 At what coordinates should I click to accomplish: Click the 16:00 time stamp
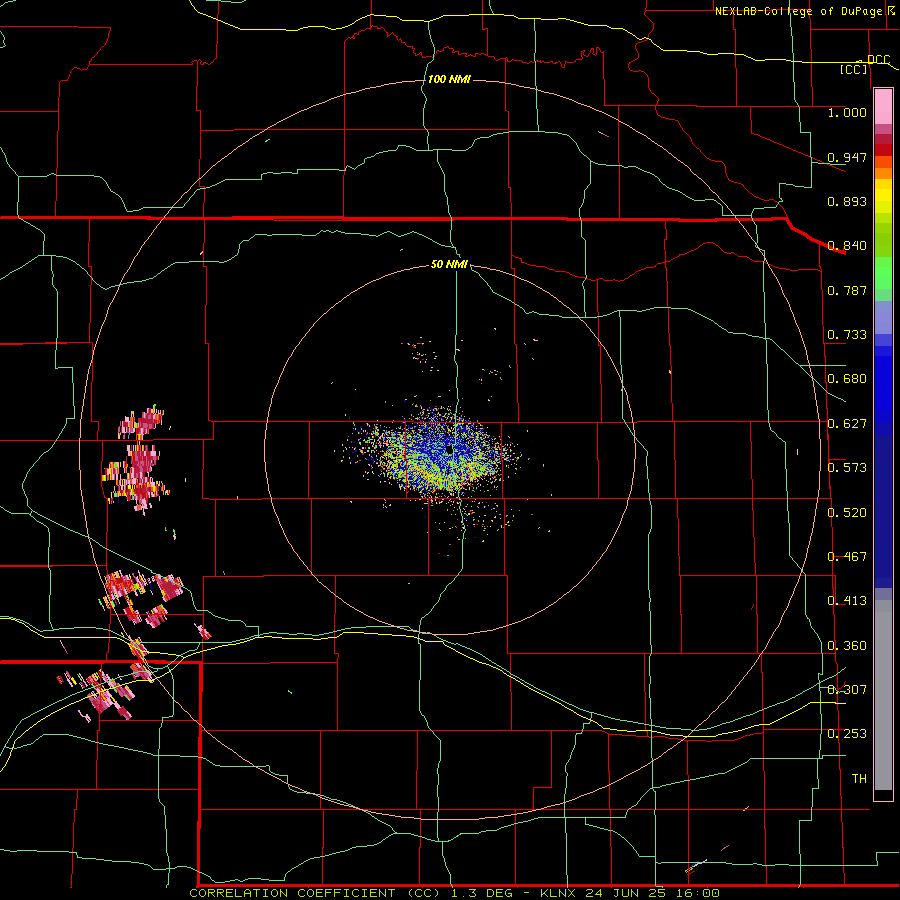tap(697, 893)
